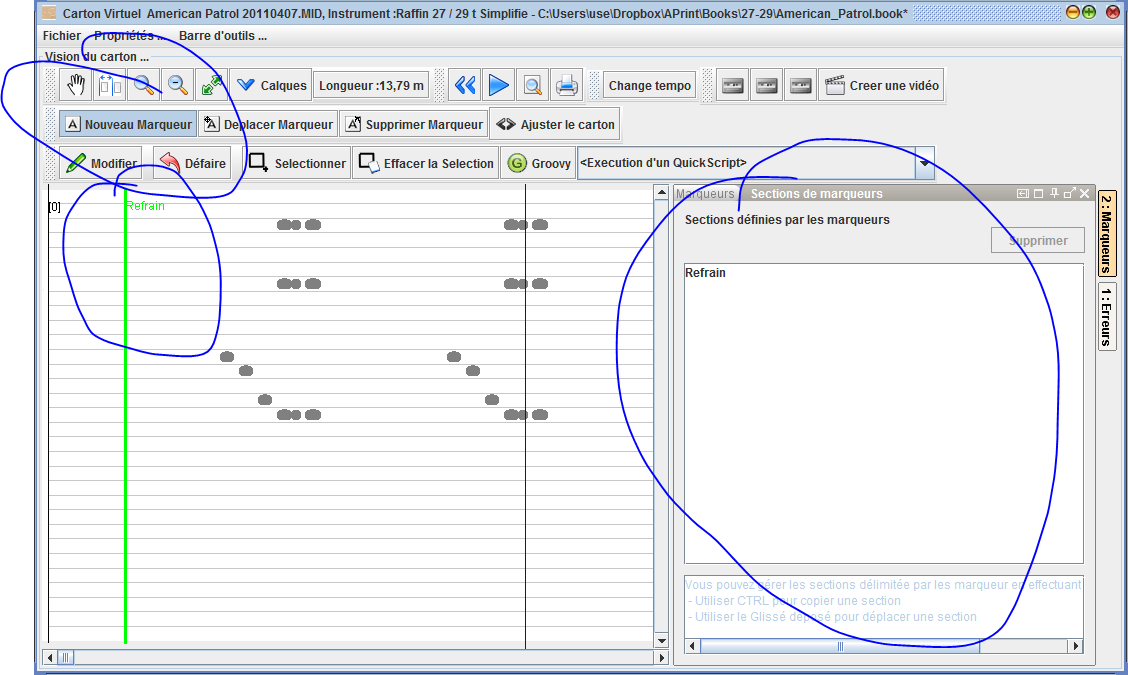Viewport: 1128px width, 675px height.
Task: Toggle the Nouveau Marqueur tool
Action: pyautogui.click(x=128, y=125)
